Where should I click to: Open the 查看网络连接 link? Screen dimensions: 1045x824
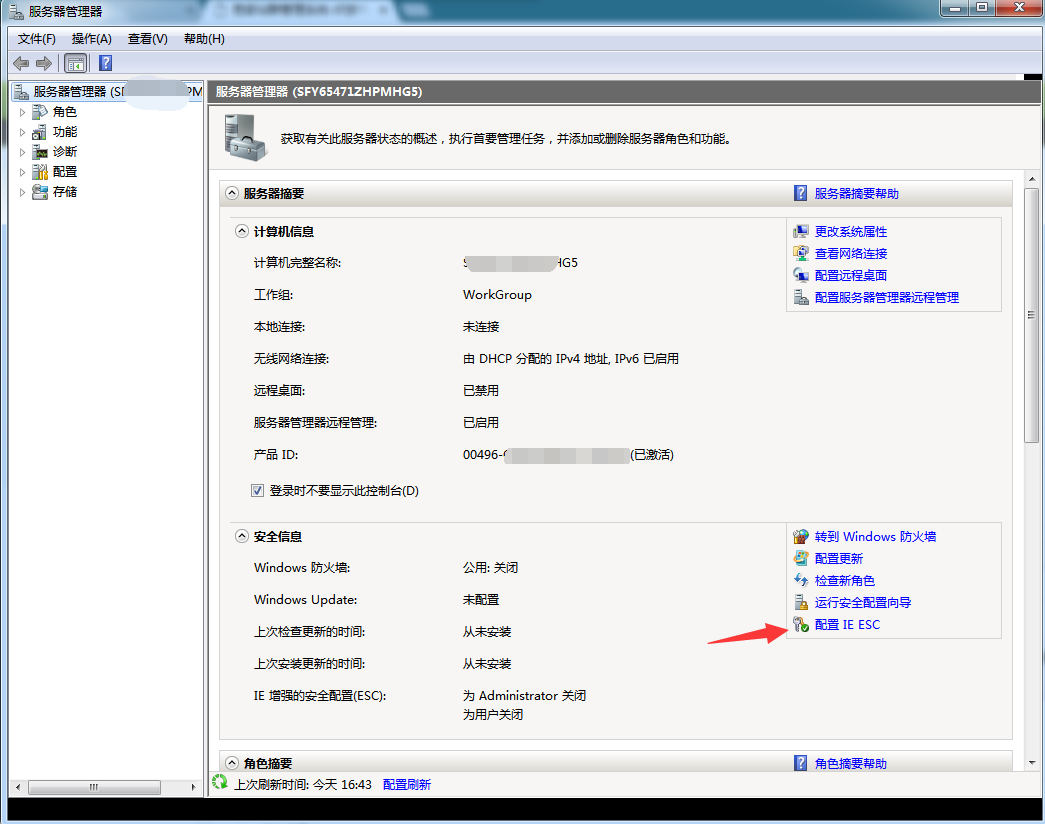[x=851, y=253]
